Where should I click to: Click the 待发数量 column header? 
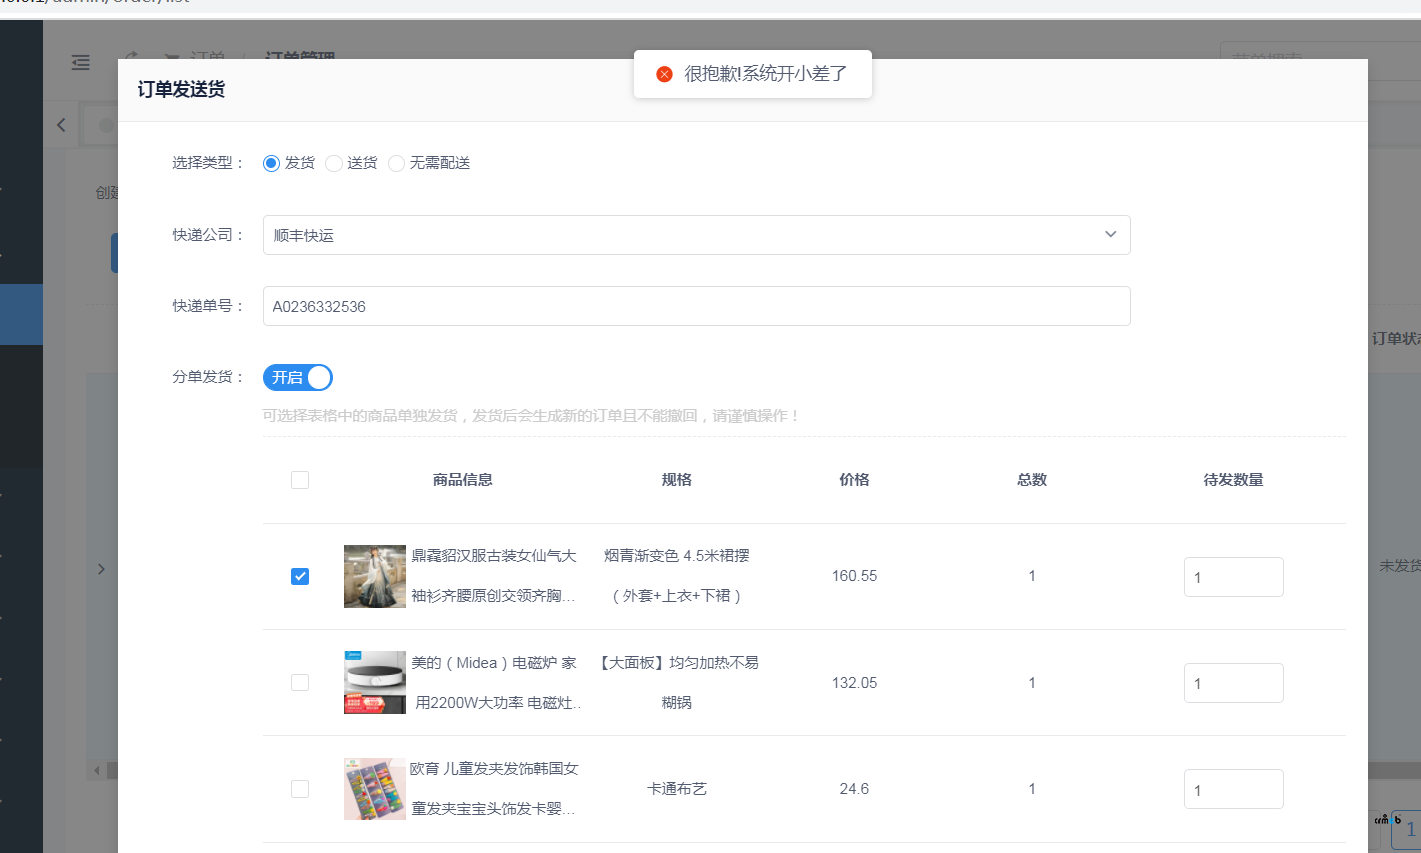point(1233,480)
